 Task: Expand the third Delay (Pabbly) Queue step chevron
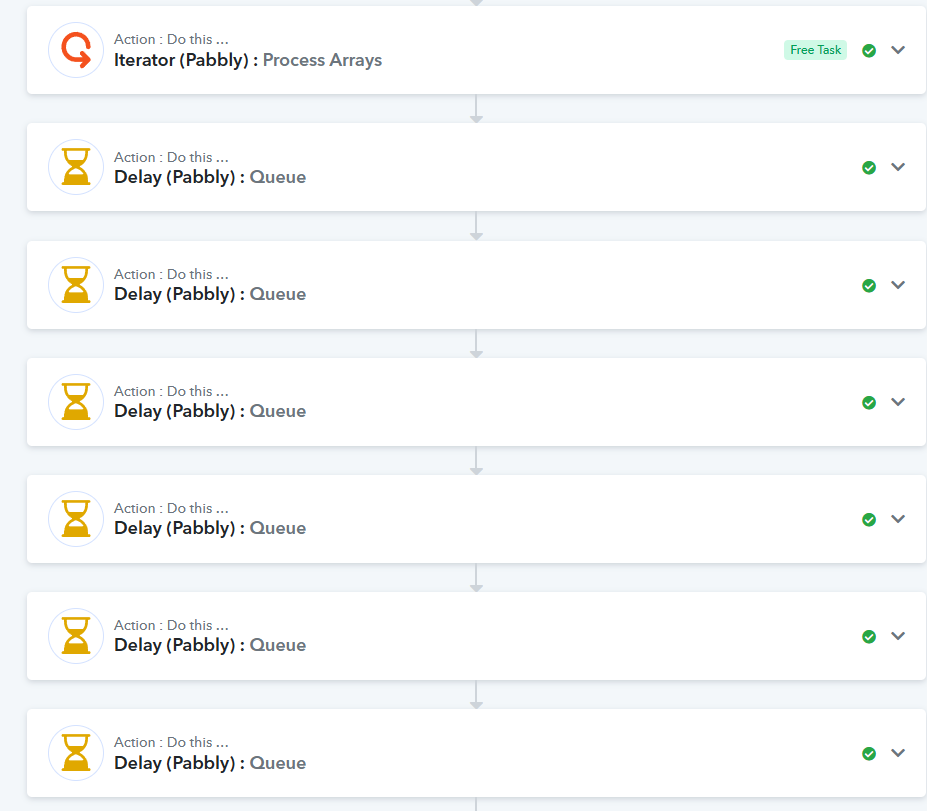click(898, 402)
